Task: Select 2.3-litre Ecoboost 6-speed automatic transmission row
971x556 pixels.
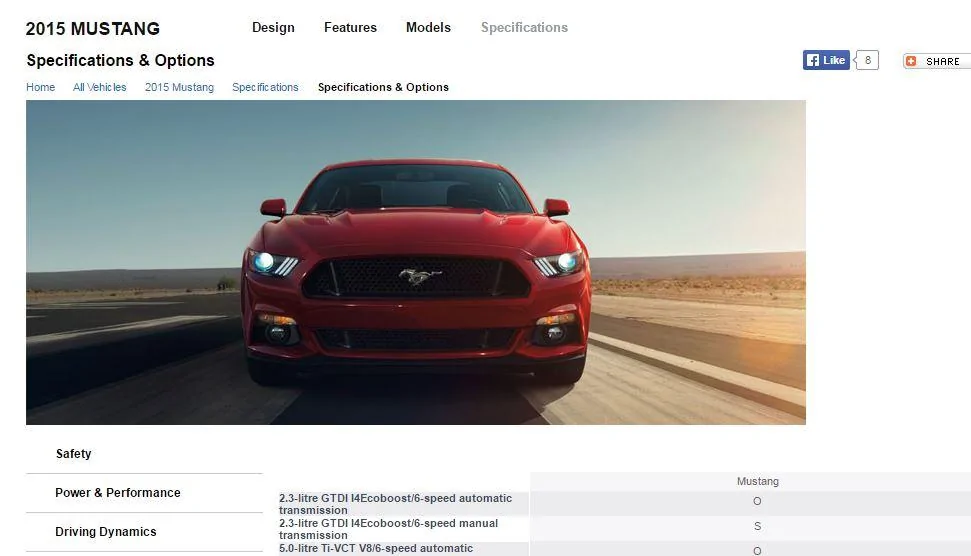Action: pyautogui.click(x=625, y=504)
